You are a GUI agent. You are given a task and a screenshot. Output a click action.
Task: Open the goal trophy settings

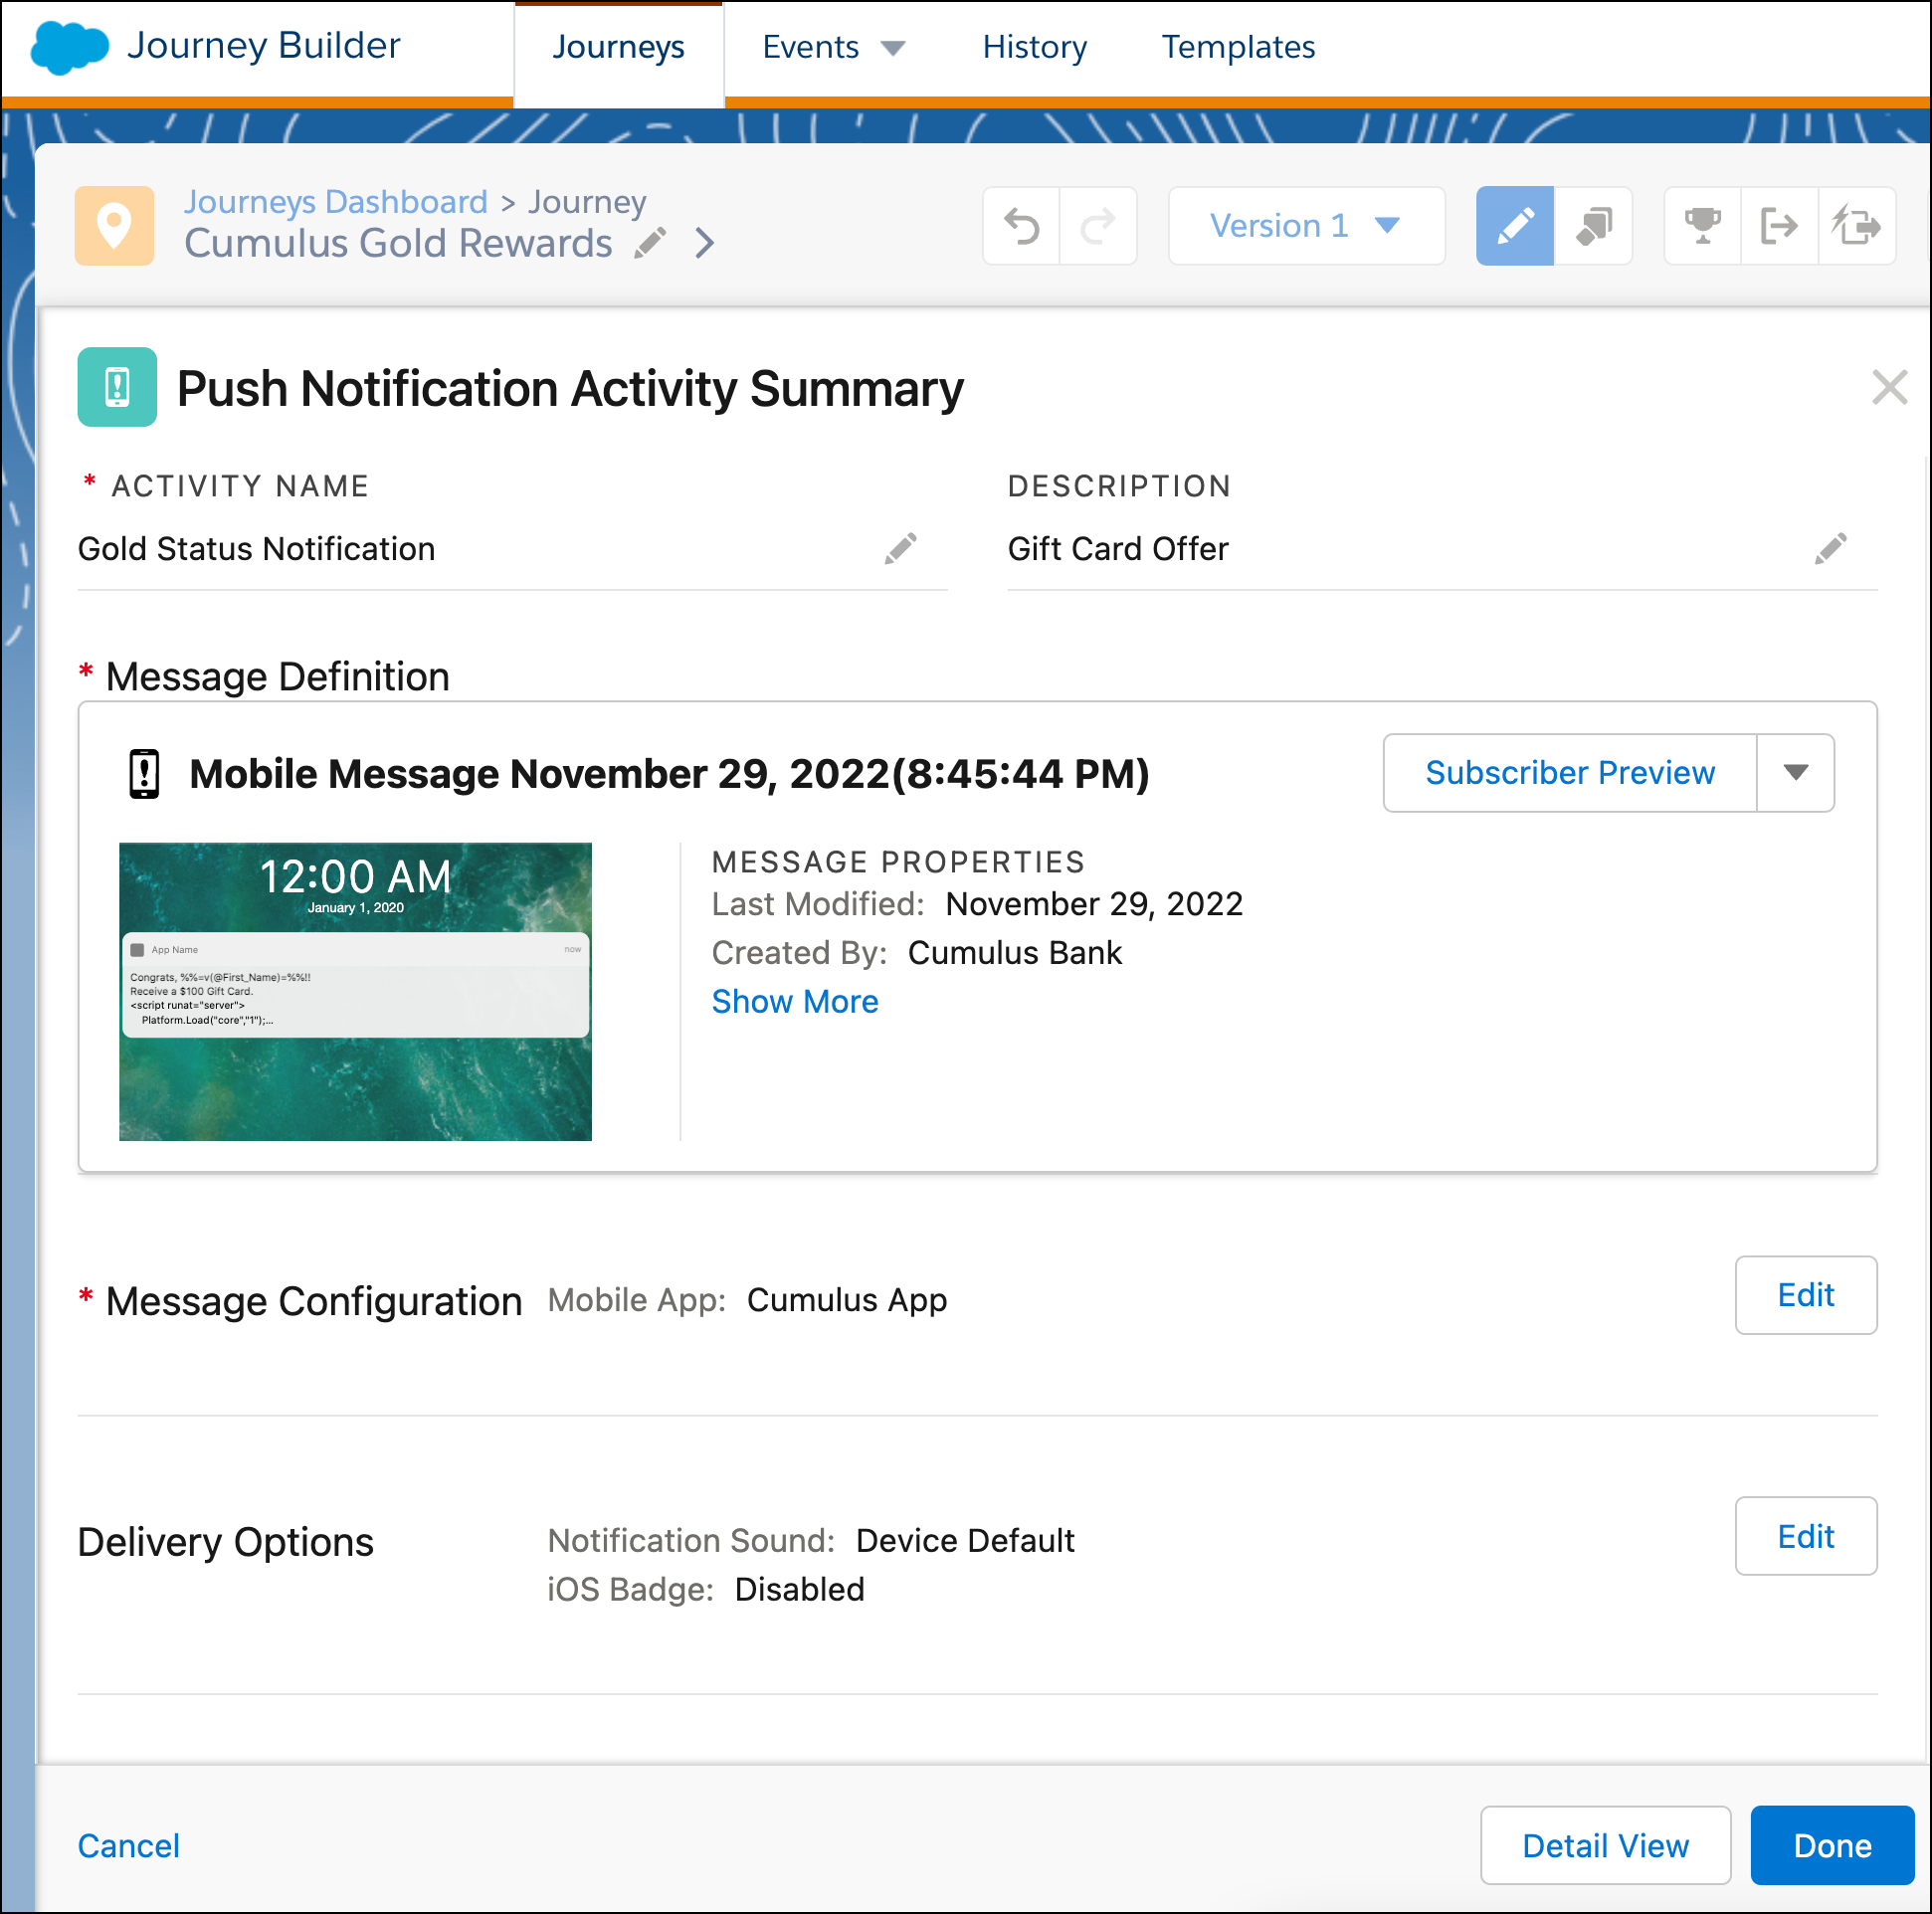[x=1702, y=226]
